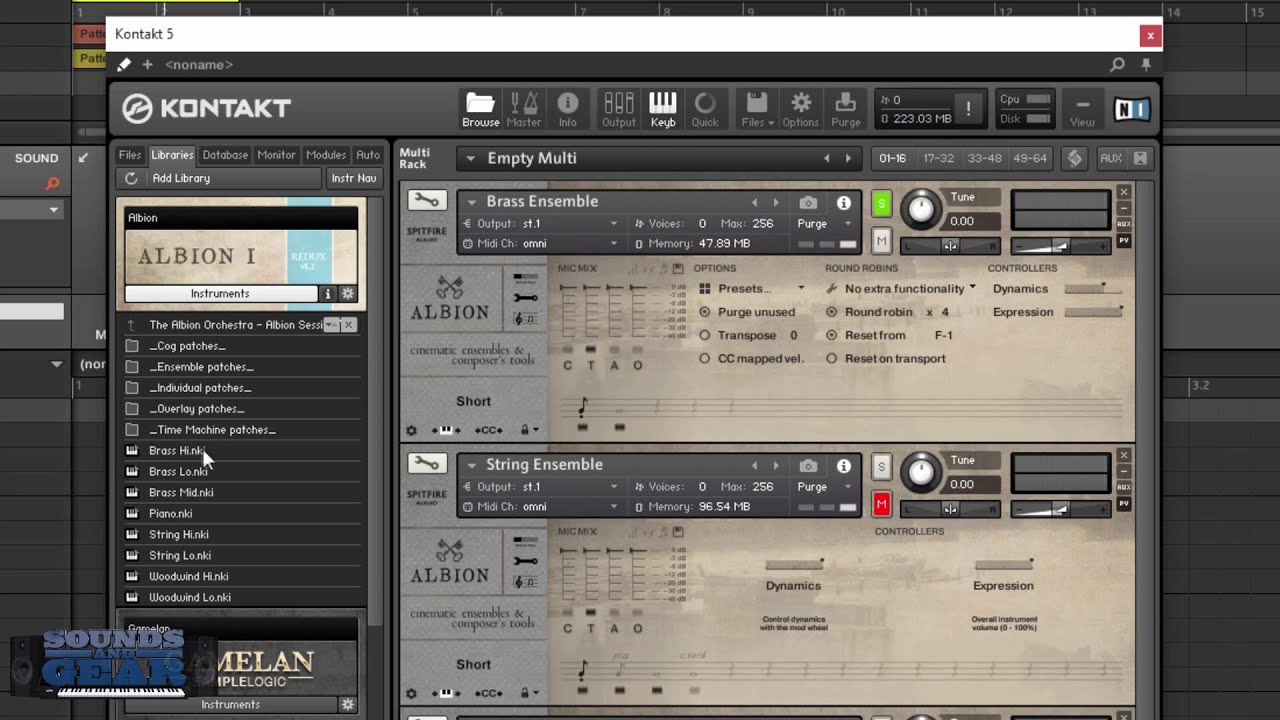
Task: Adjust the Brass Ensemble Expression slider
Action: click(x=1093, y=312)
